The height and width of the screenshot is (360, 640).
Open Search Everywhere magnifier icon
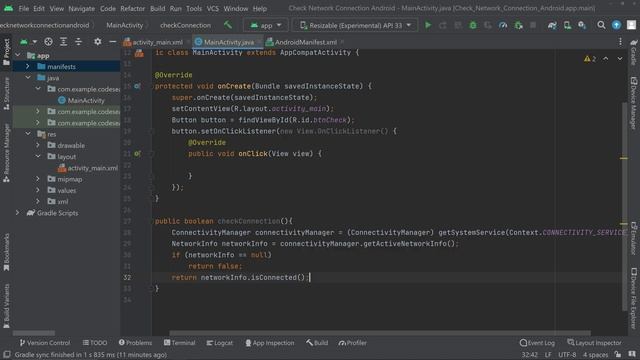tap(601, 25)
